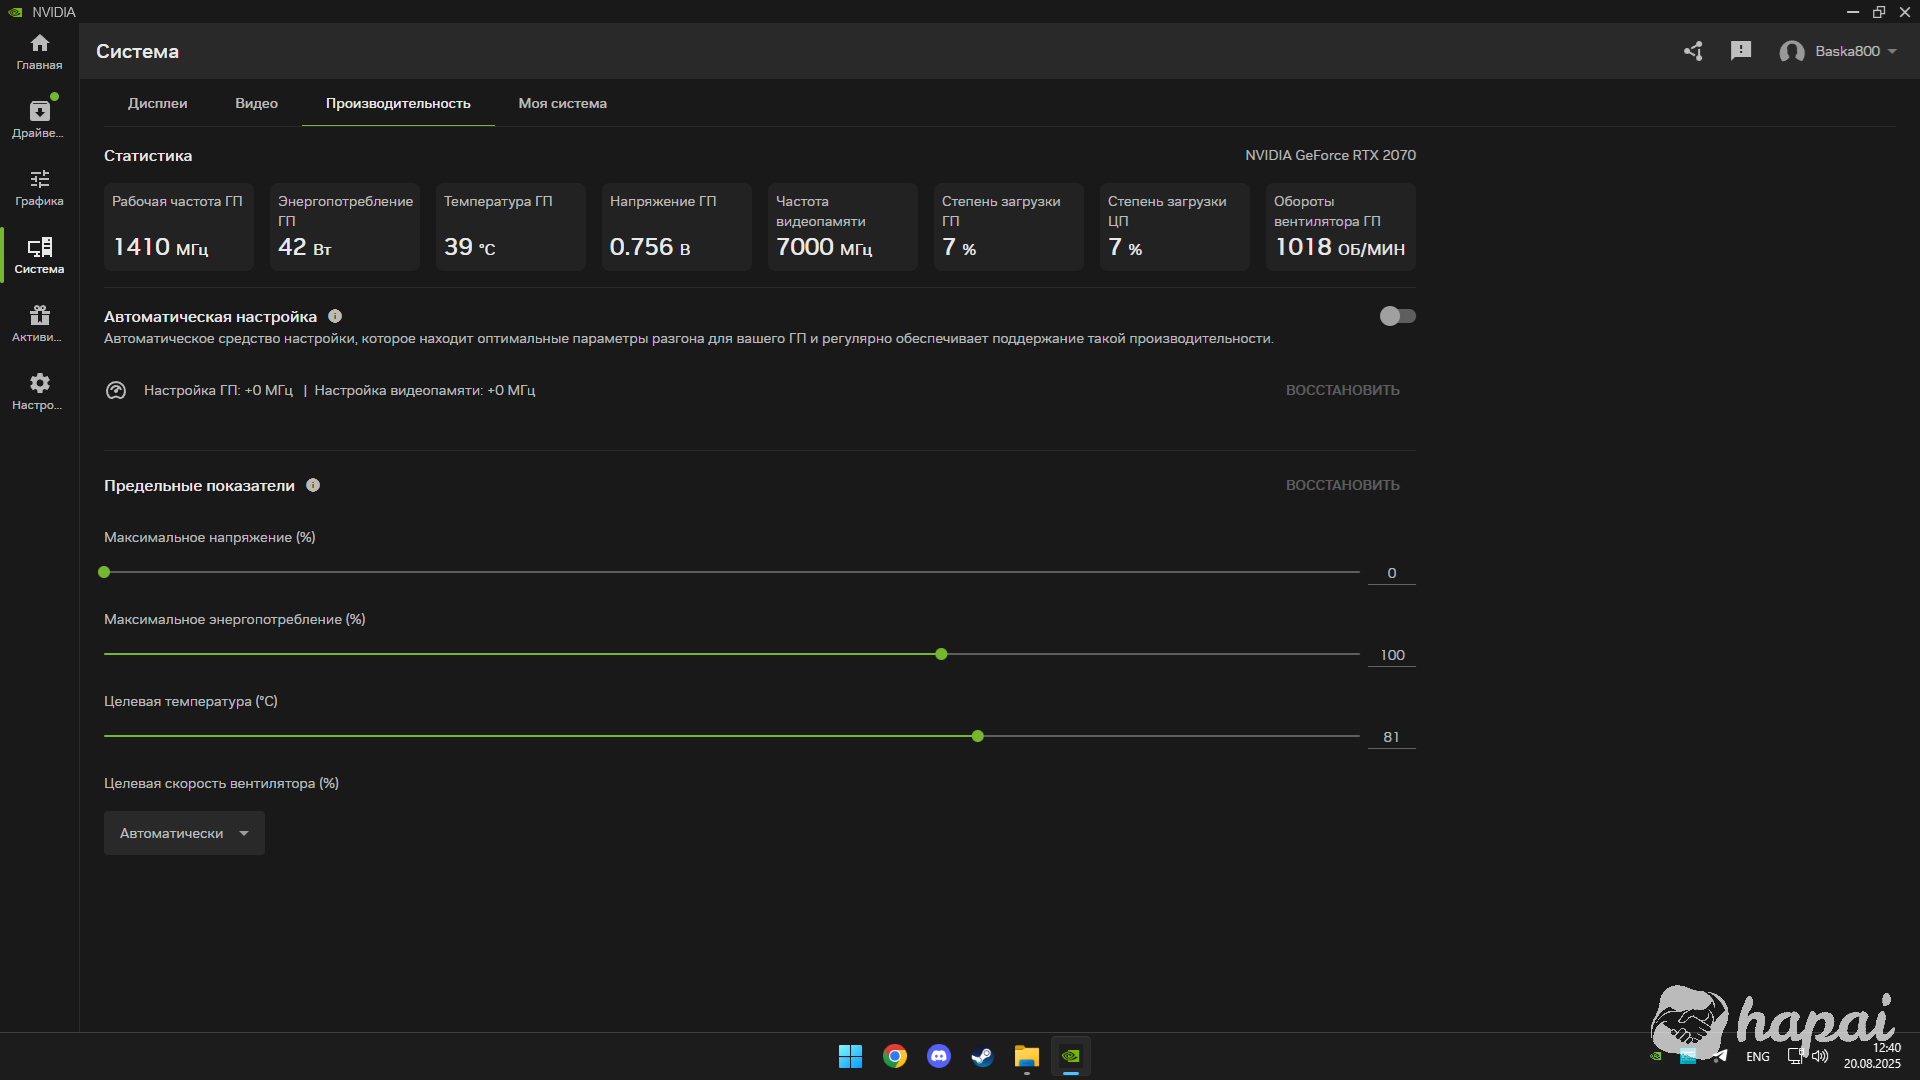Expand the Автоматически fan speed dropdown

pyautogui.click(x=184, y=833)
